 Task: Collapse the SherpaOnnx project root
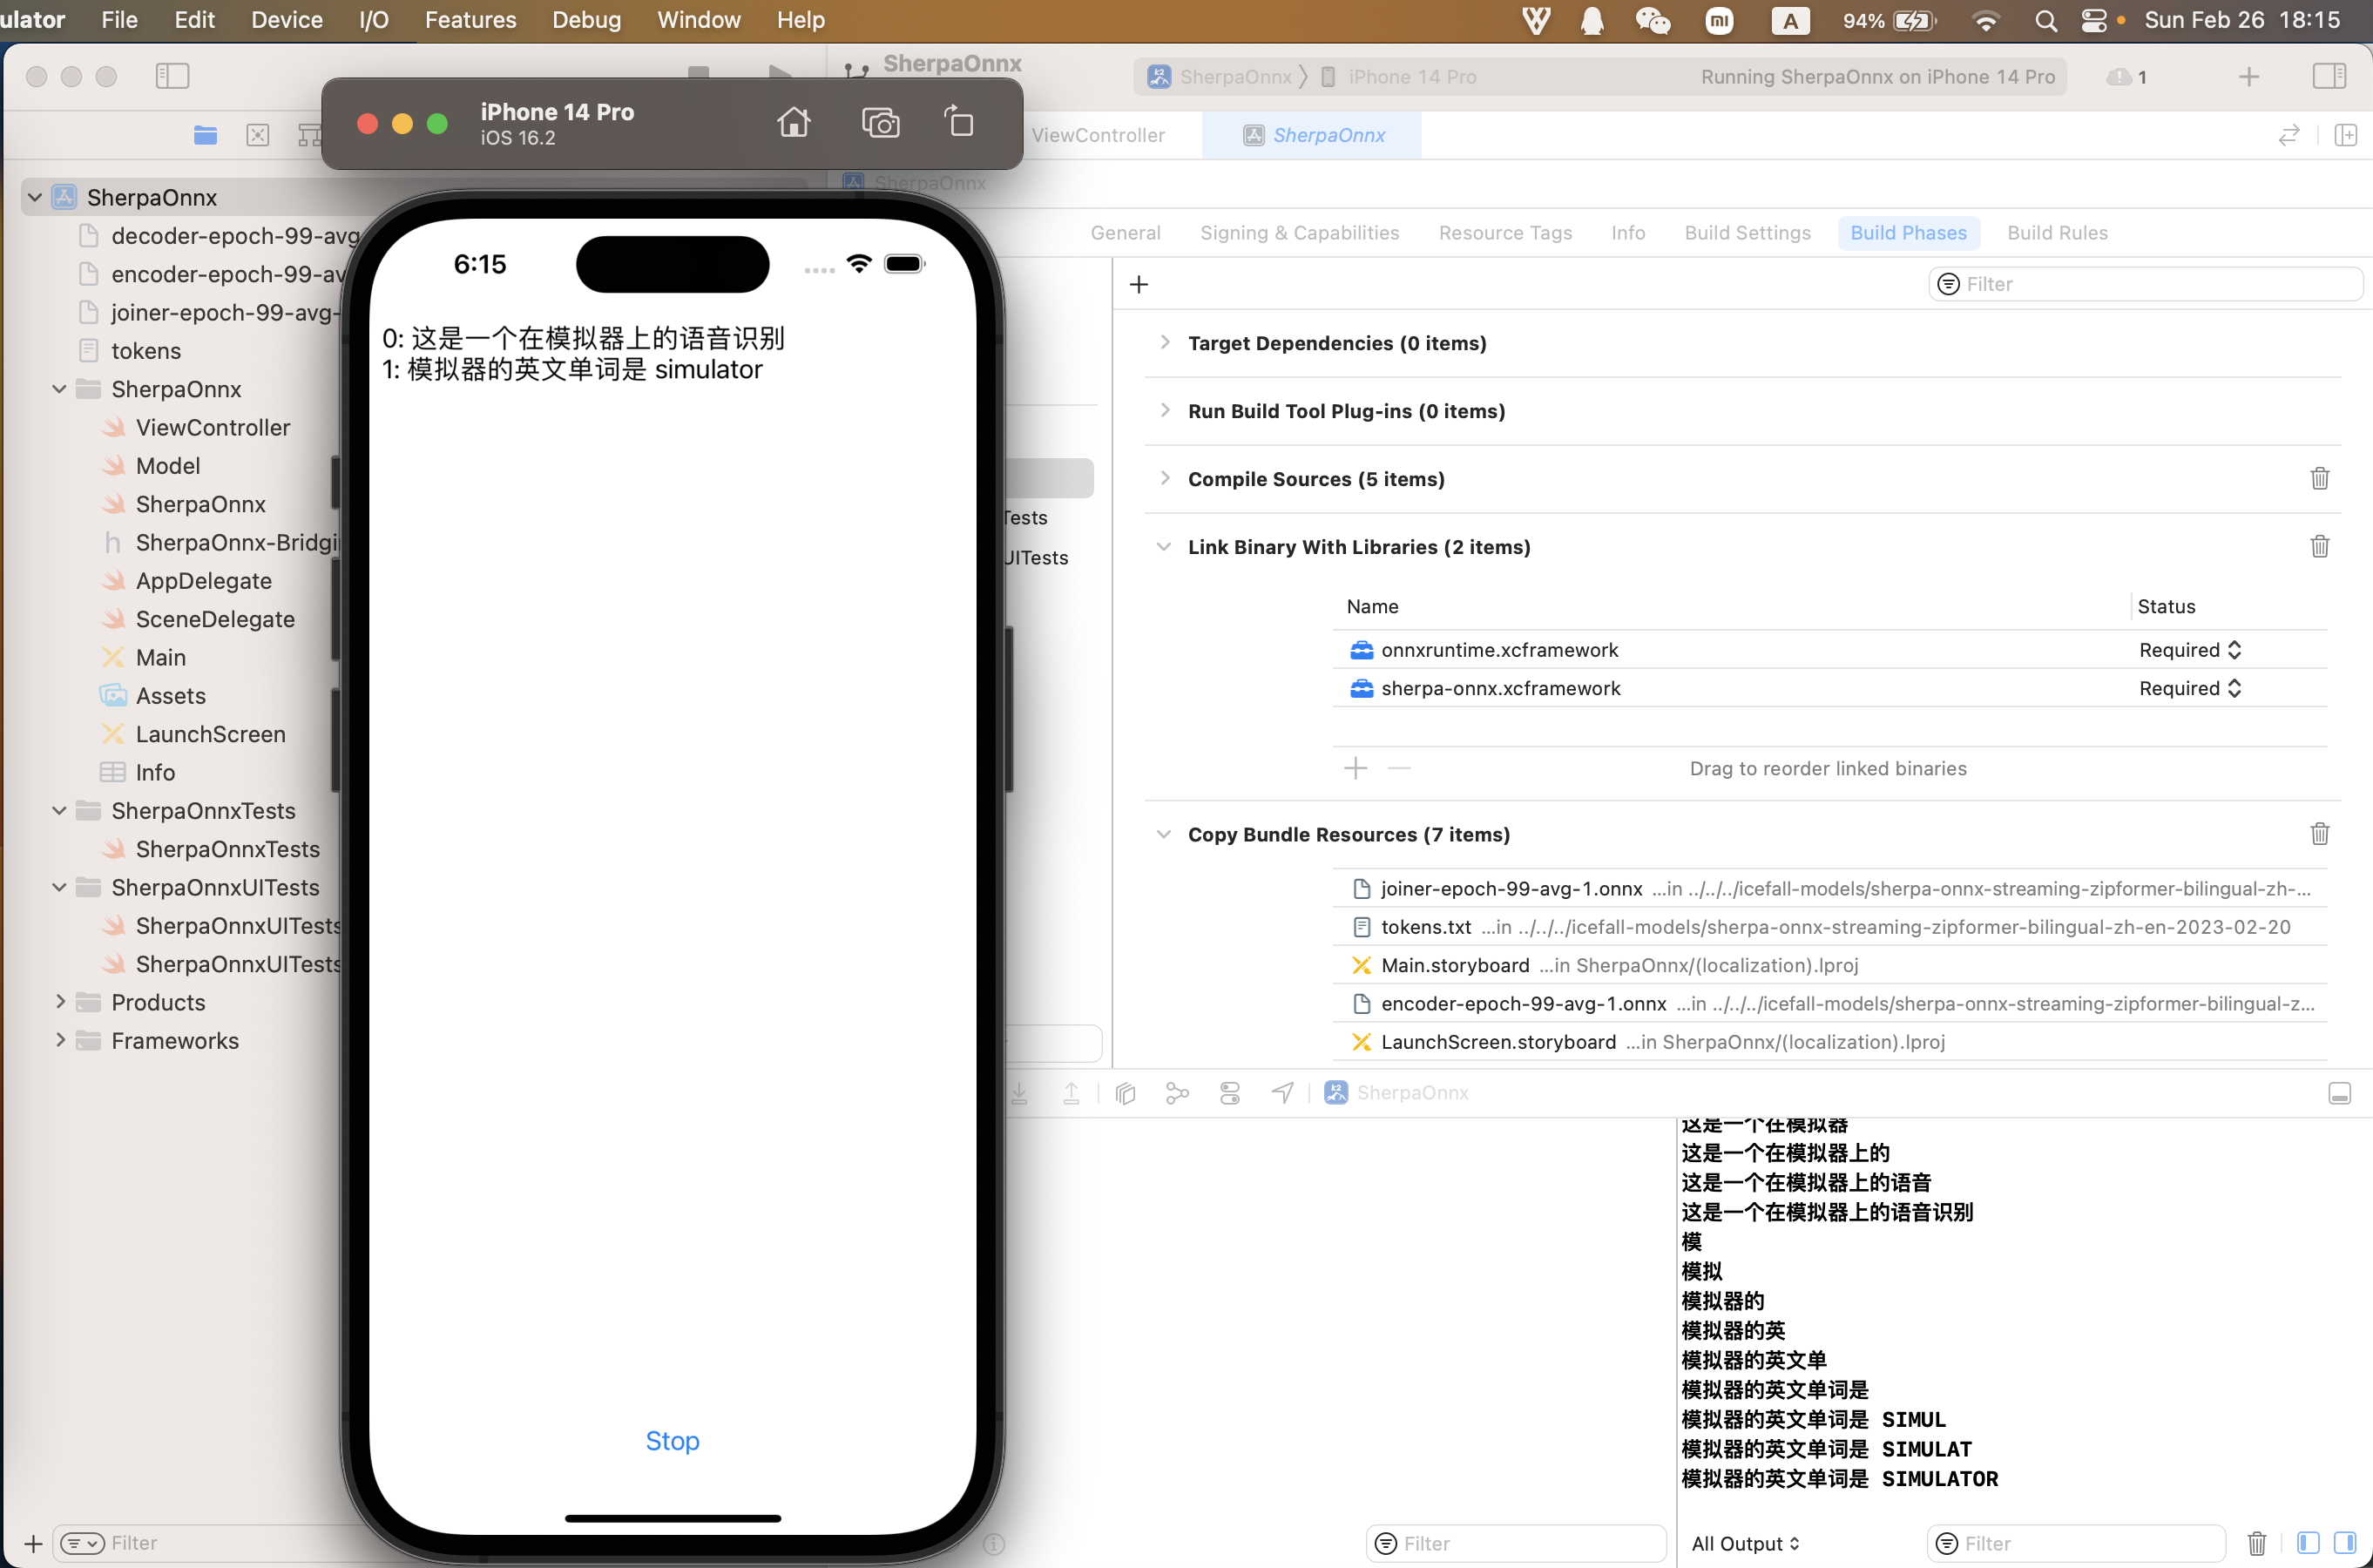(x=35, y=197)
